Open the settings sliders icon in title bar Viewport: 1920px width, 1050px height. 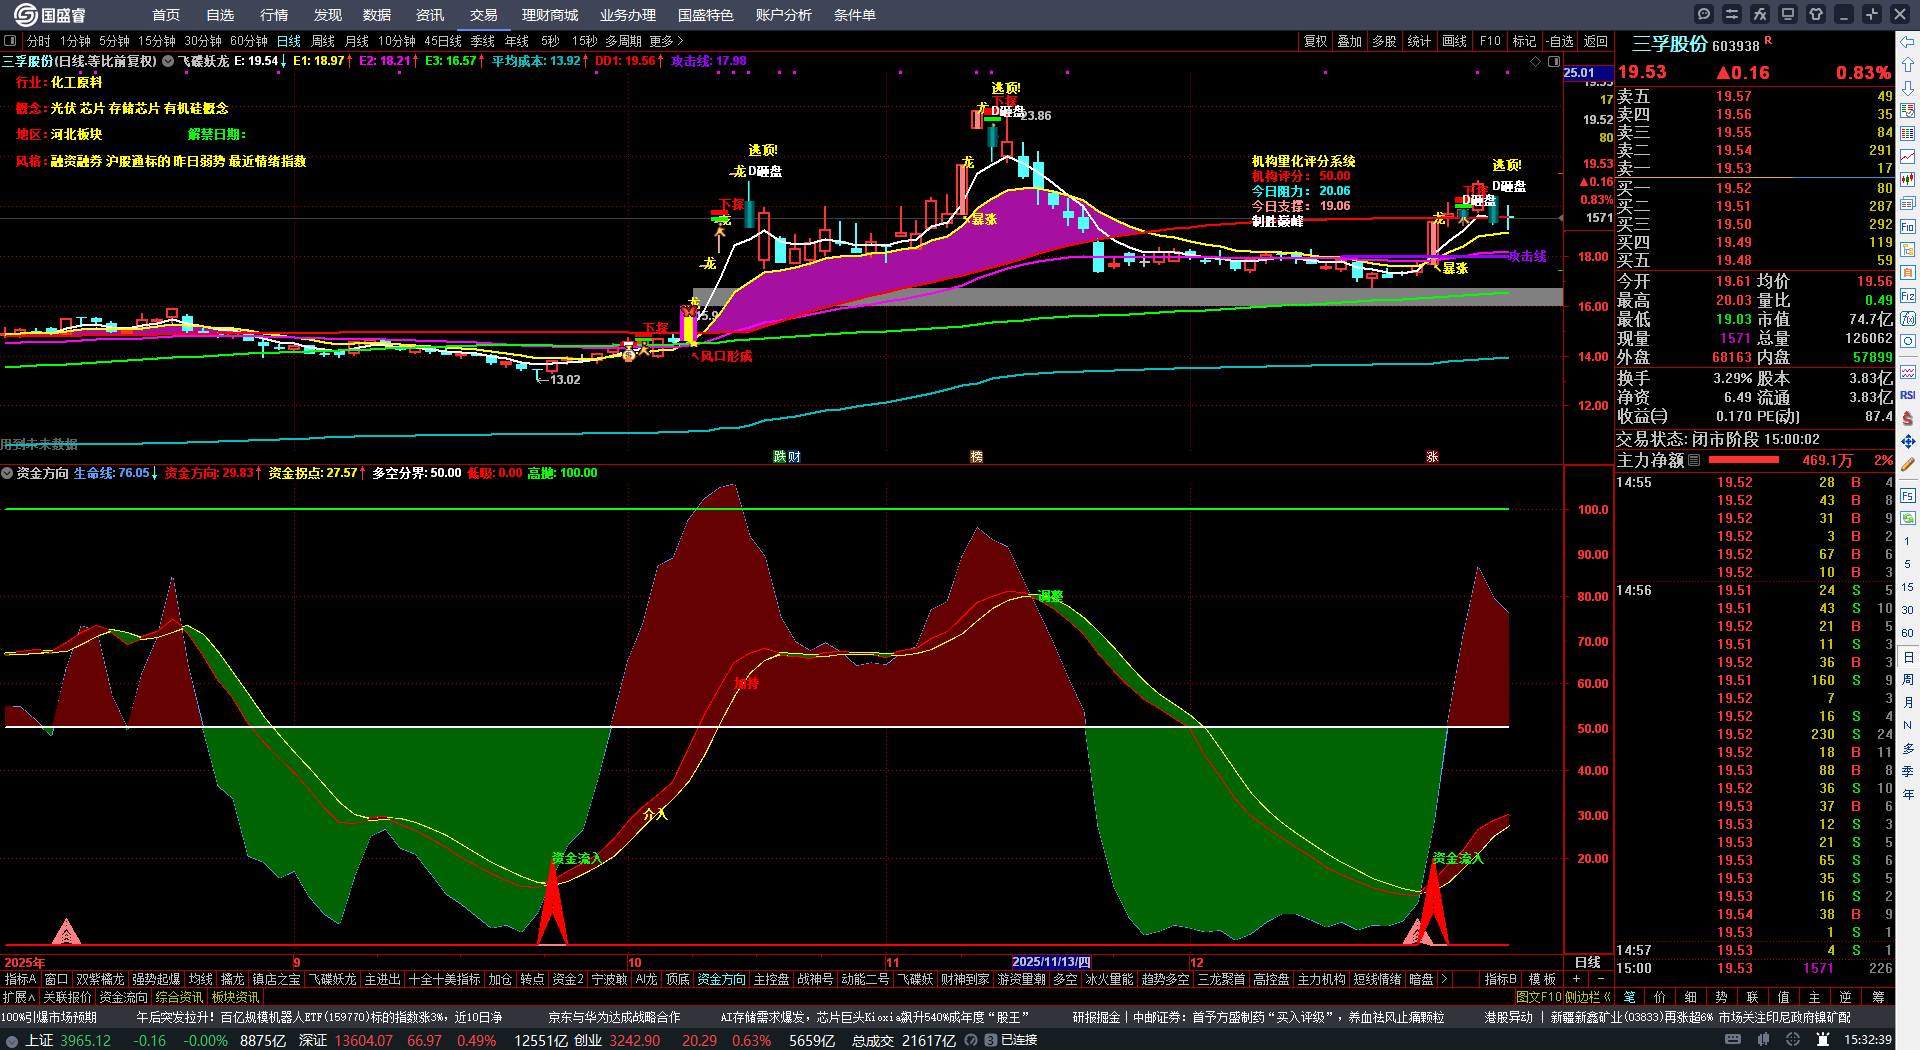pos(1732,14)
